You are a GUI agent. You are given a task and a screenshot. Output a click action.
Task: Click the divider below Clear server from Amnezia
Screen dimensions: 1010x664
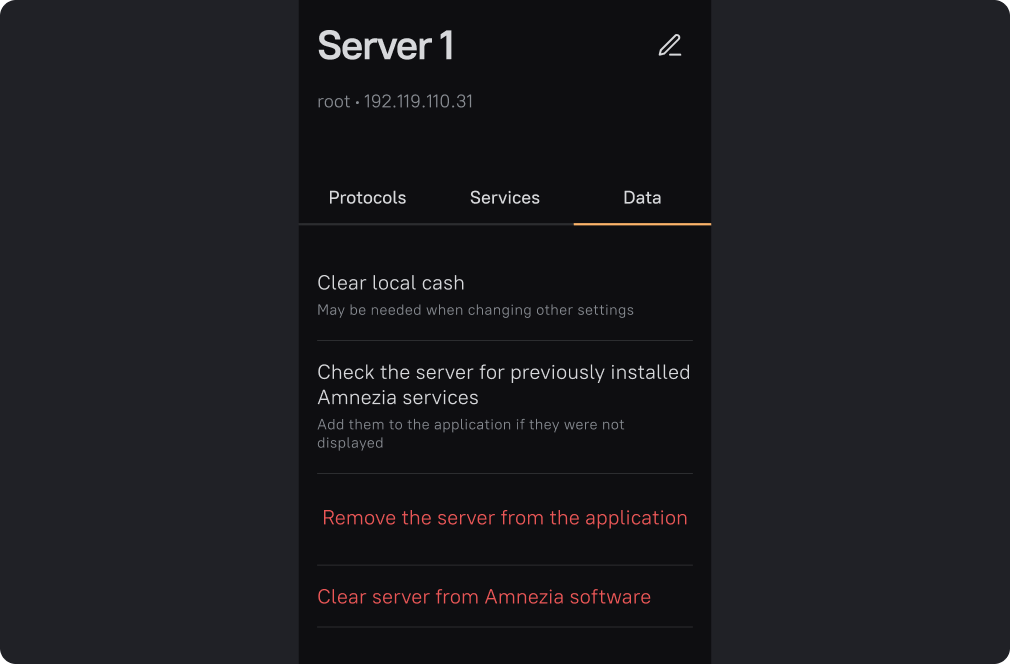pyautogui.click(x=504, y=627)
